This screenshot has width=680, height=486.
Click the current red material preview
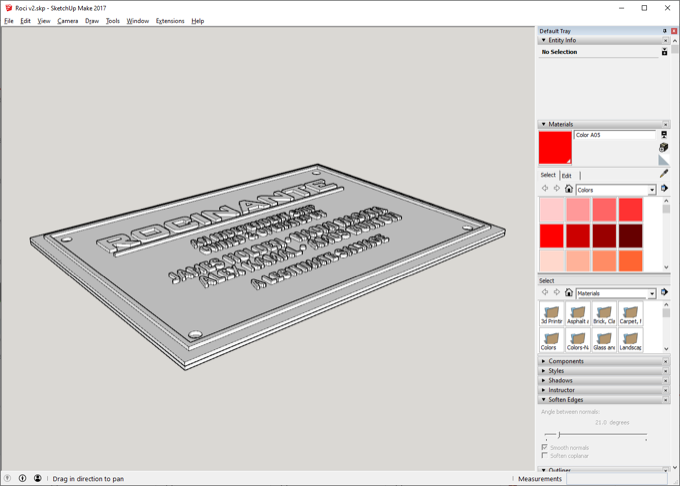pyautogui.click(x=555, y=148)
